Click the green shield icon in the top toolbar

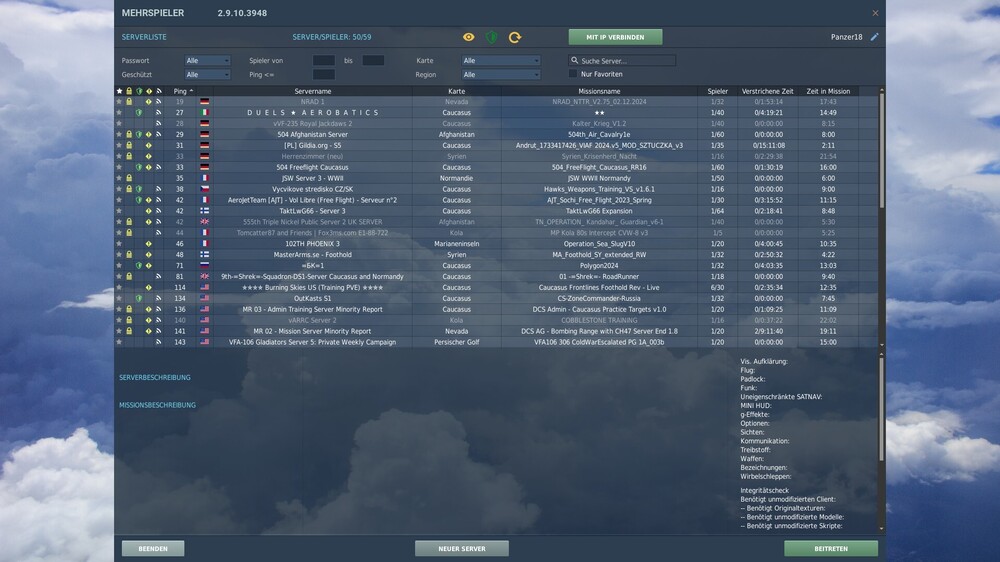tap(491, 37)
